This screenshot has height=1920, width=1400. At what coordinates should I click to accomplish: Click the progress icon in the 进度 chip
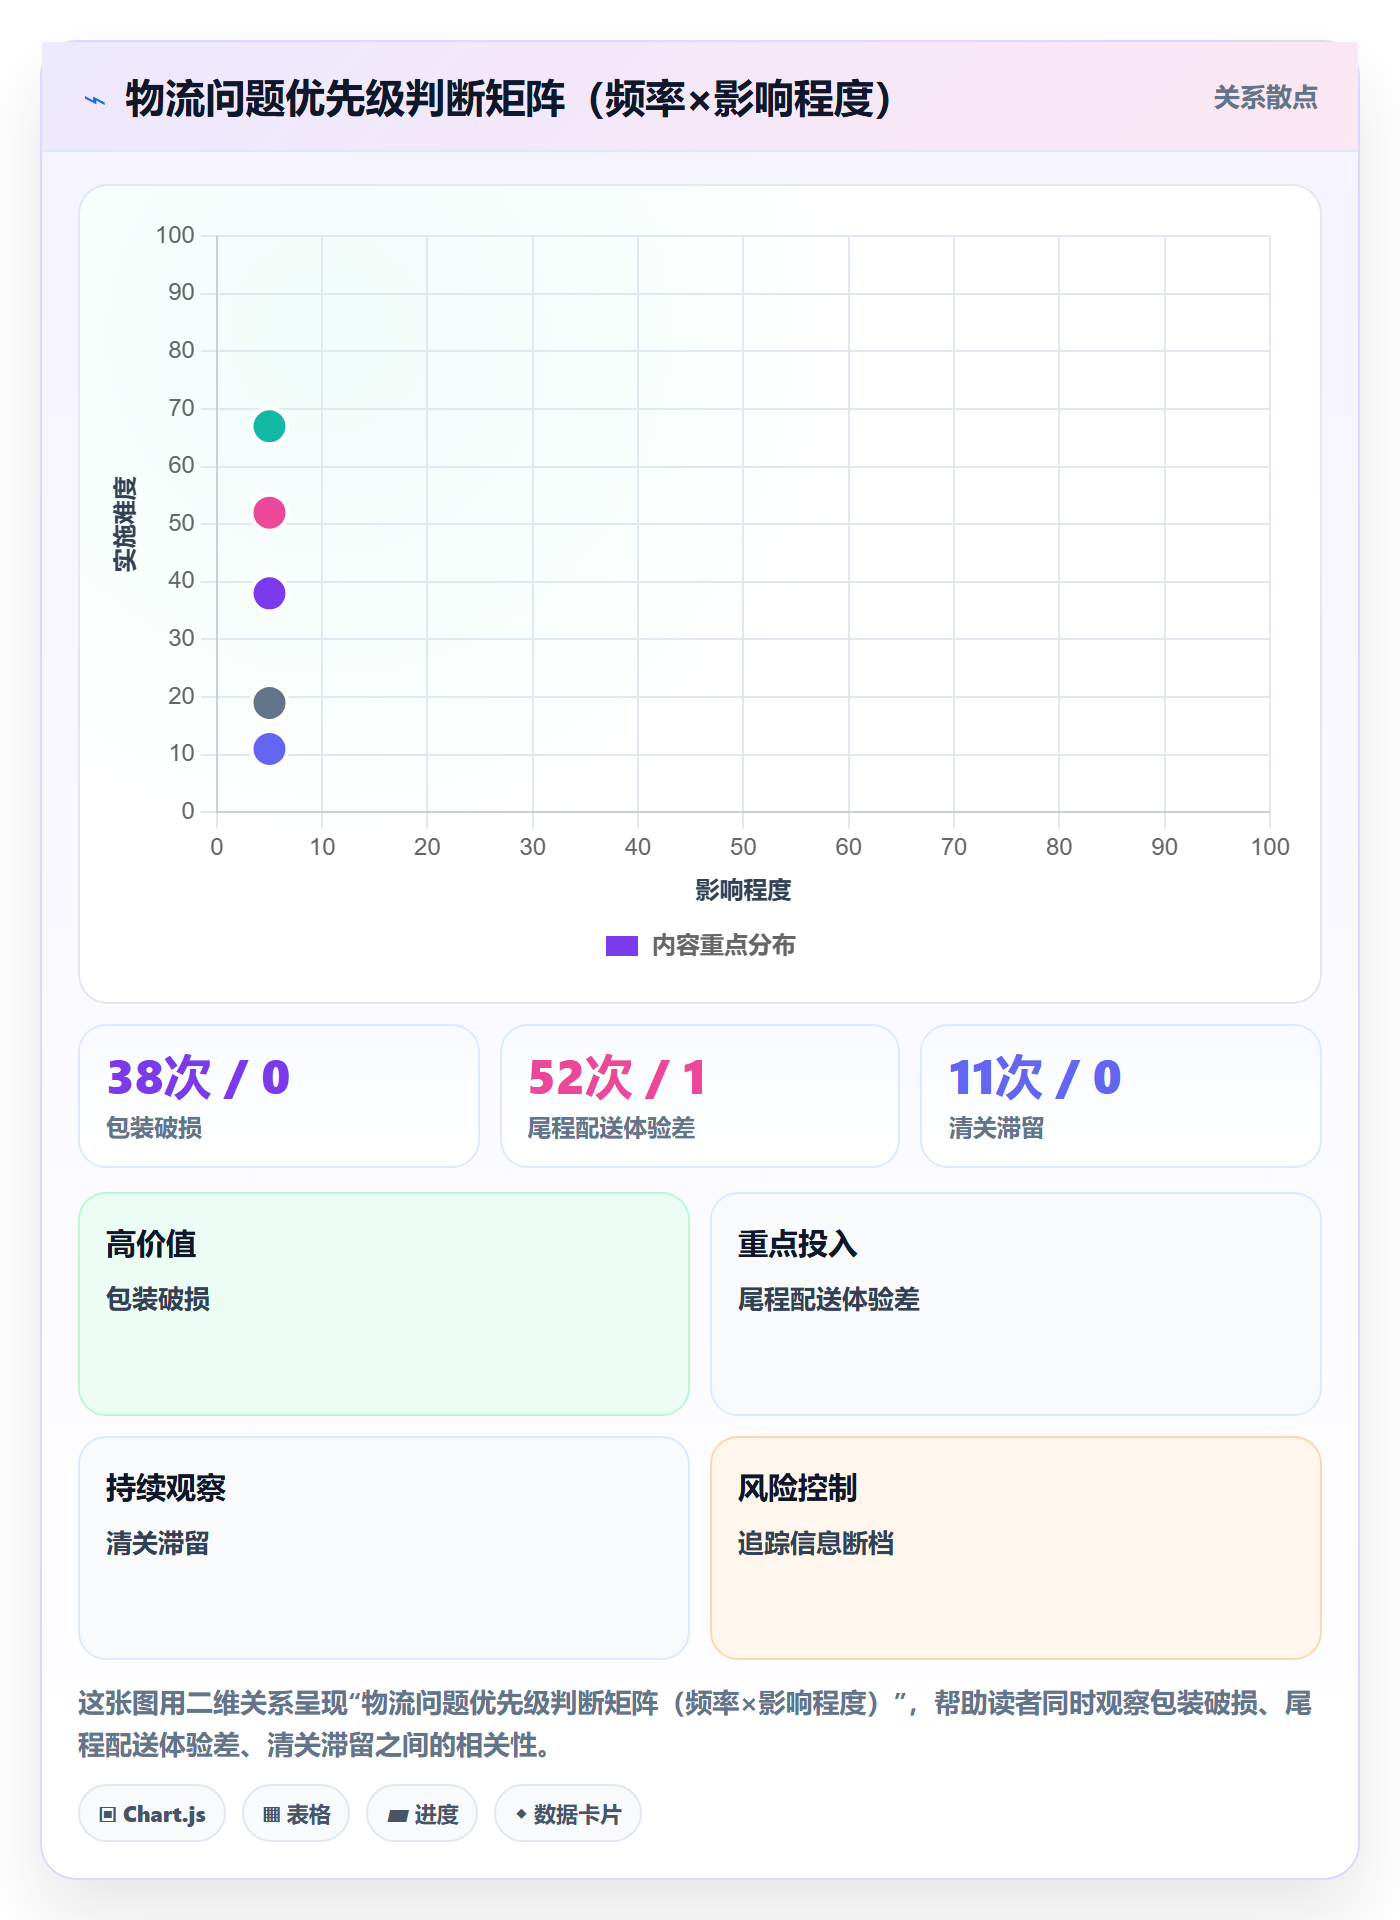397,1815
